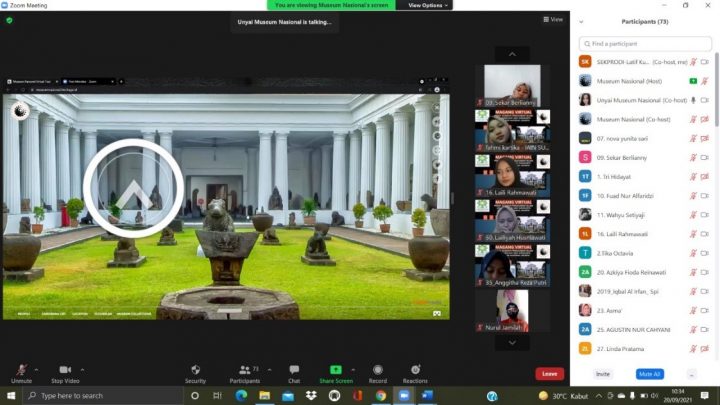Click the green encryption shield icon
The height and width of the screenshot is (405, 720).
[x=10, y=21]
